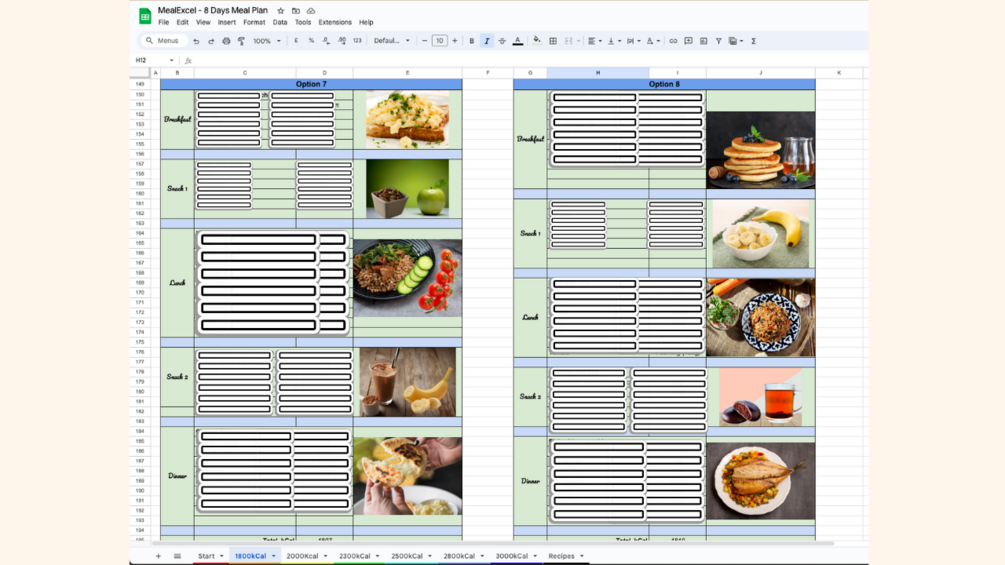Open the File menu
Screen dimensions: 1005x565
[163, 22]
